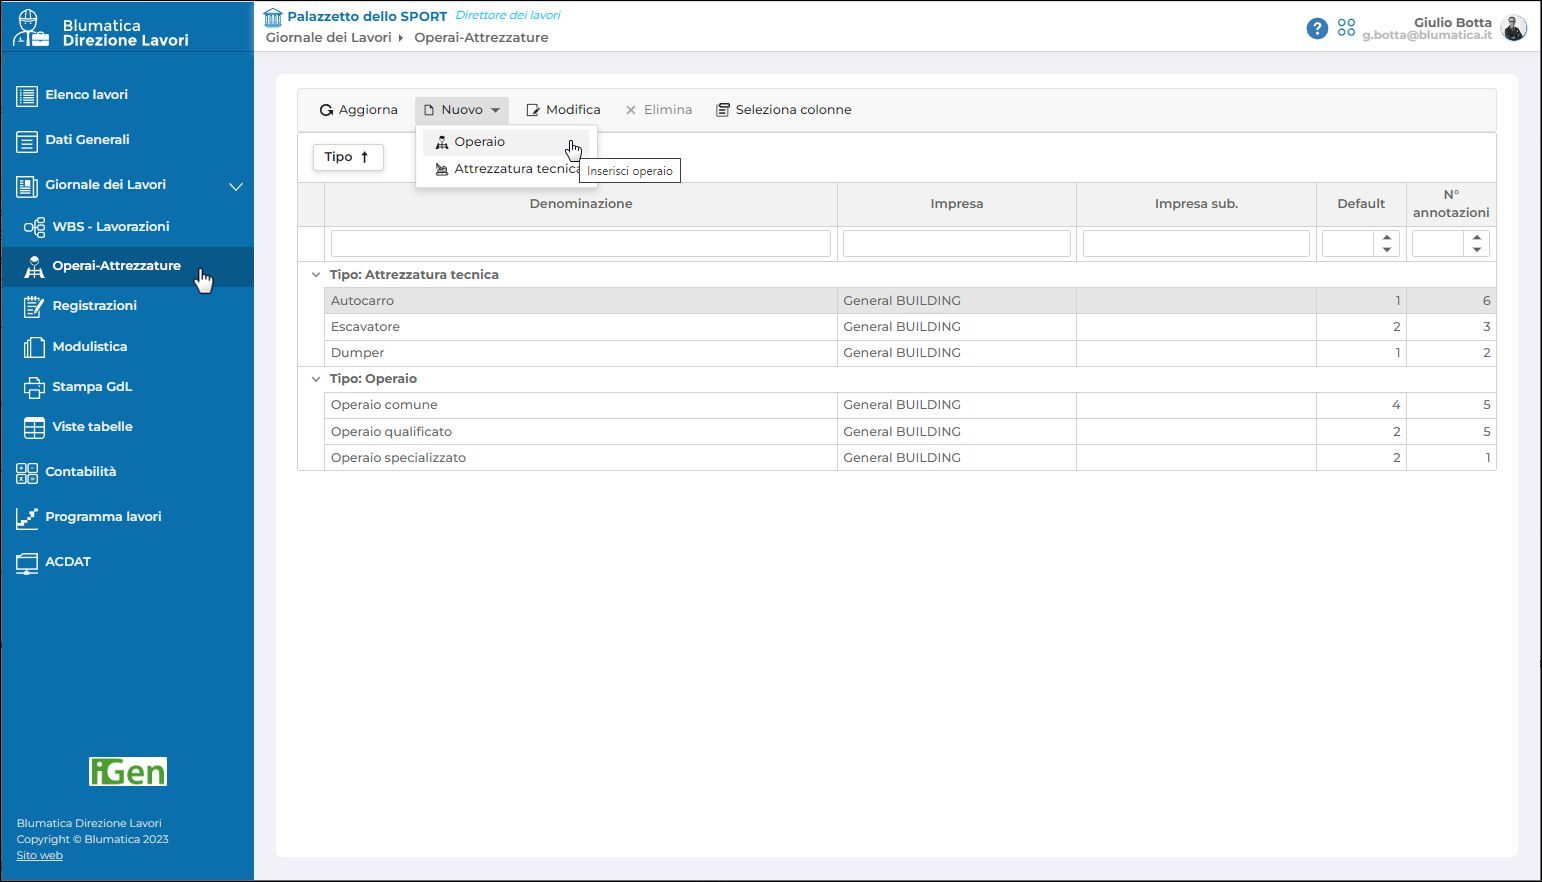Open the Nuovo dropdown button
Screen dimensions: 1542x882
[462, 110]
